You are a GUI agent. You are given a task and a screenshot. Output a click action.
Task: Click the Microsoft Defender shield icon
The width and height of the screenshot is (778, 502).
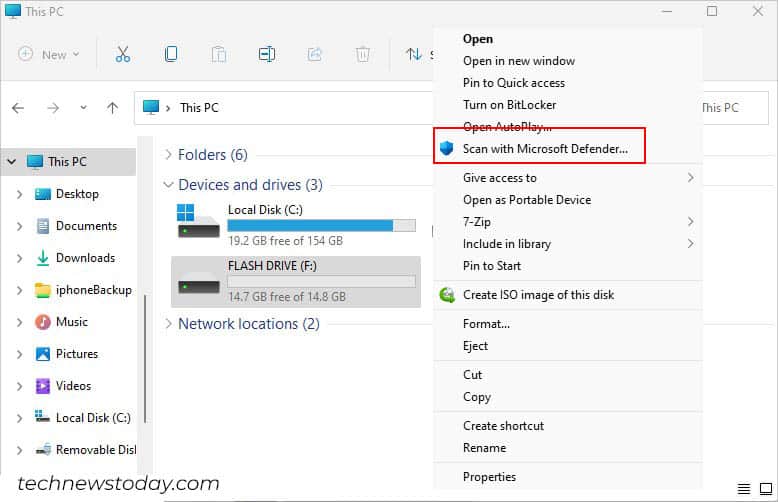click(x=447, y=148)
